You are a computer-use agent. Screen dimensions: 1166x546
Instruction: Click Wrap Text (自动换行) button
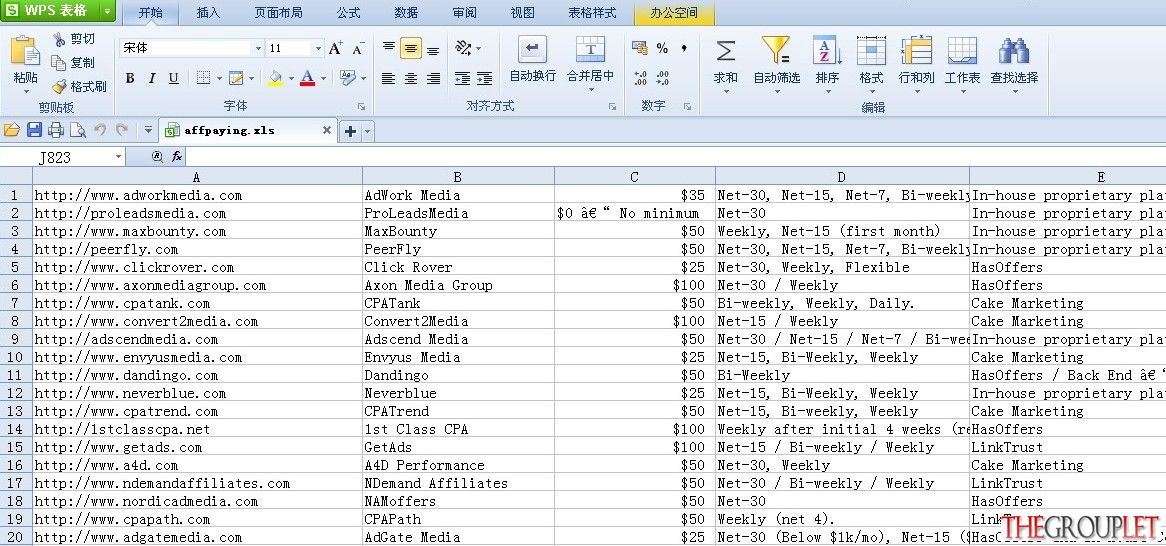[x=532, y=60]
